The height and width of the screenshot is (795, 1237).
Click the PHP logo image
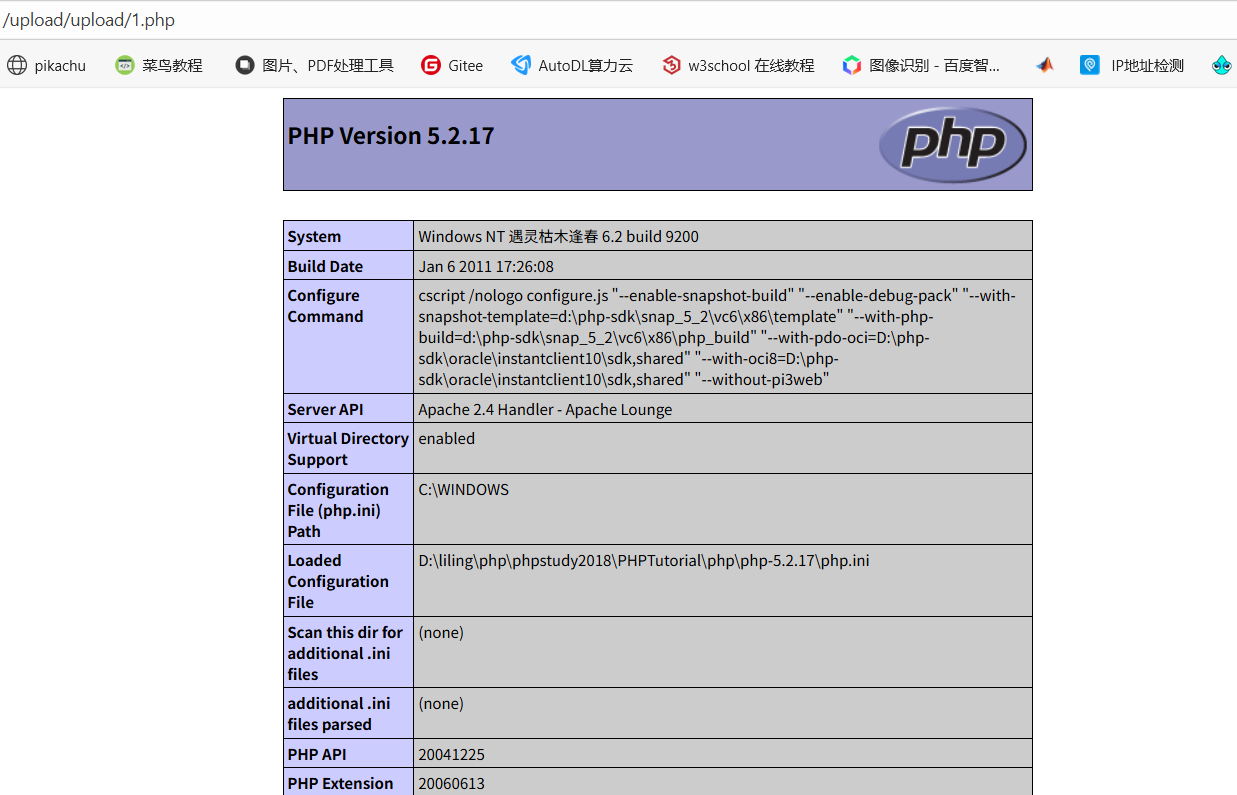click(953, 144)
